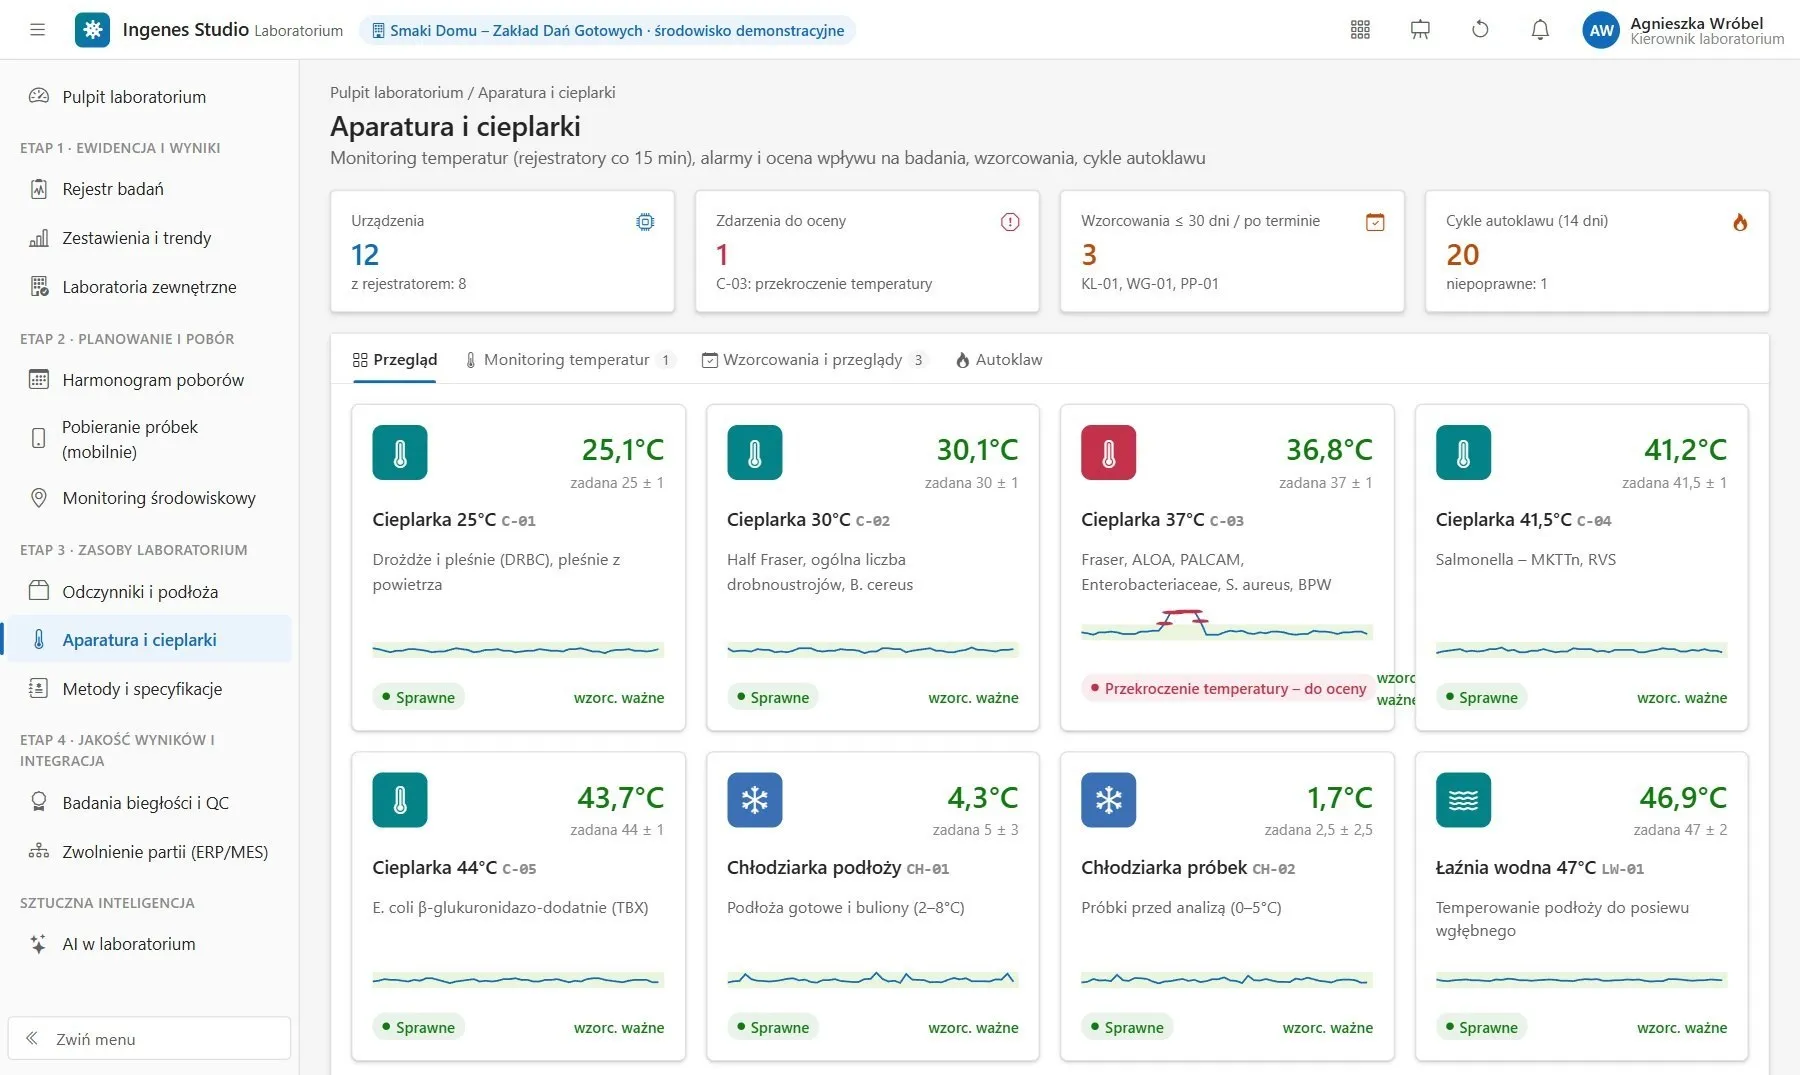Click the Smaki Domu environment badge
Image resolution: width=1800 pixels, height=1075 pixels.
[x=607, y=30]
